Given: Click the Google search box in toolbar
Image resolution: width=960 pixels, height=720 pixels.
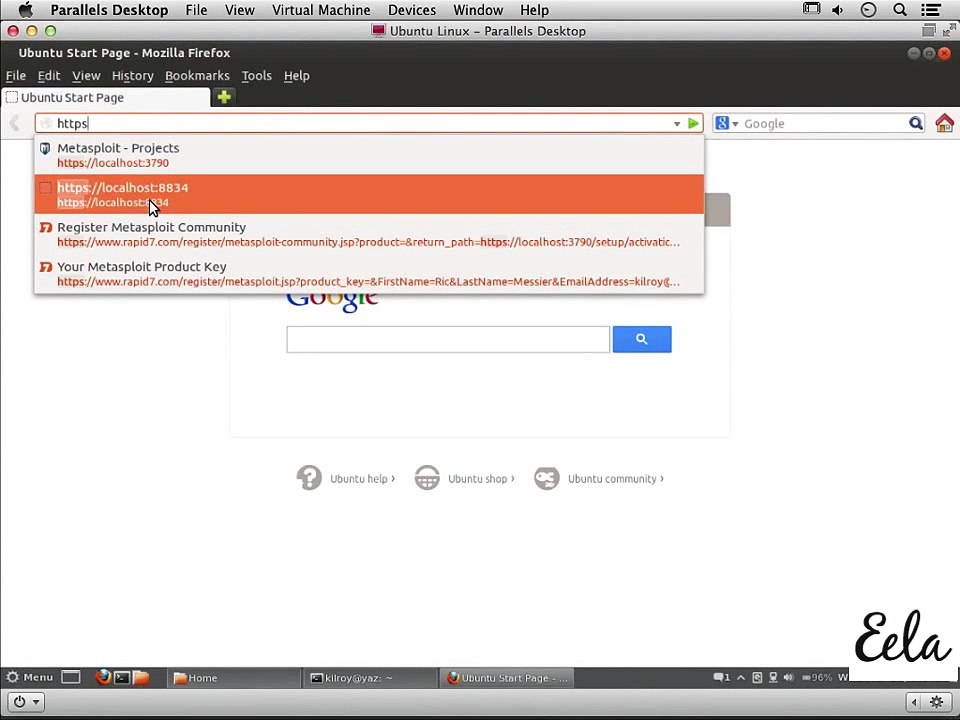Looking at the screenshot, I should pyautogui.click(x=823, y=123).
